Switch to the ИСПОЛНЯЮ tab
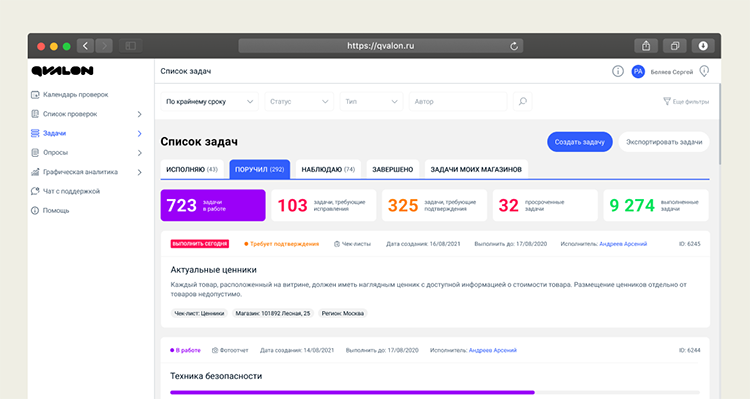The height and width of the screenshot is (399, 750). (x=192, y=169)
